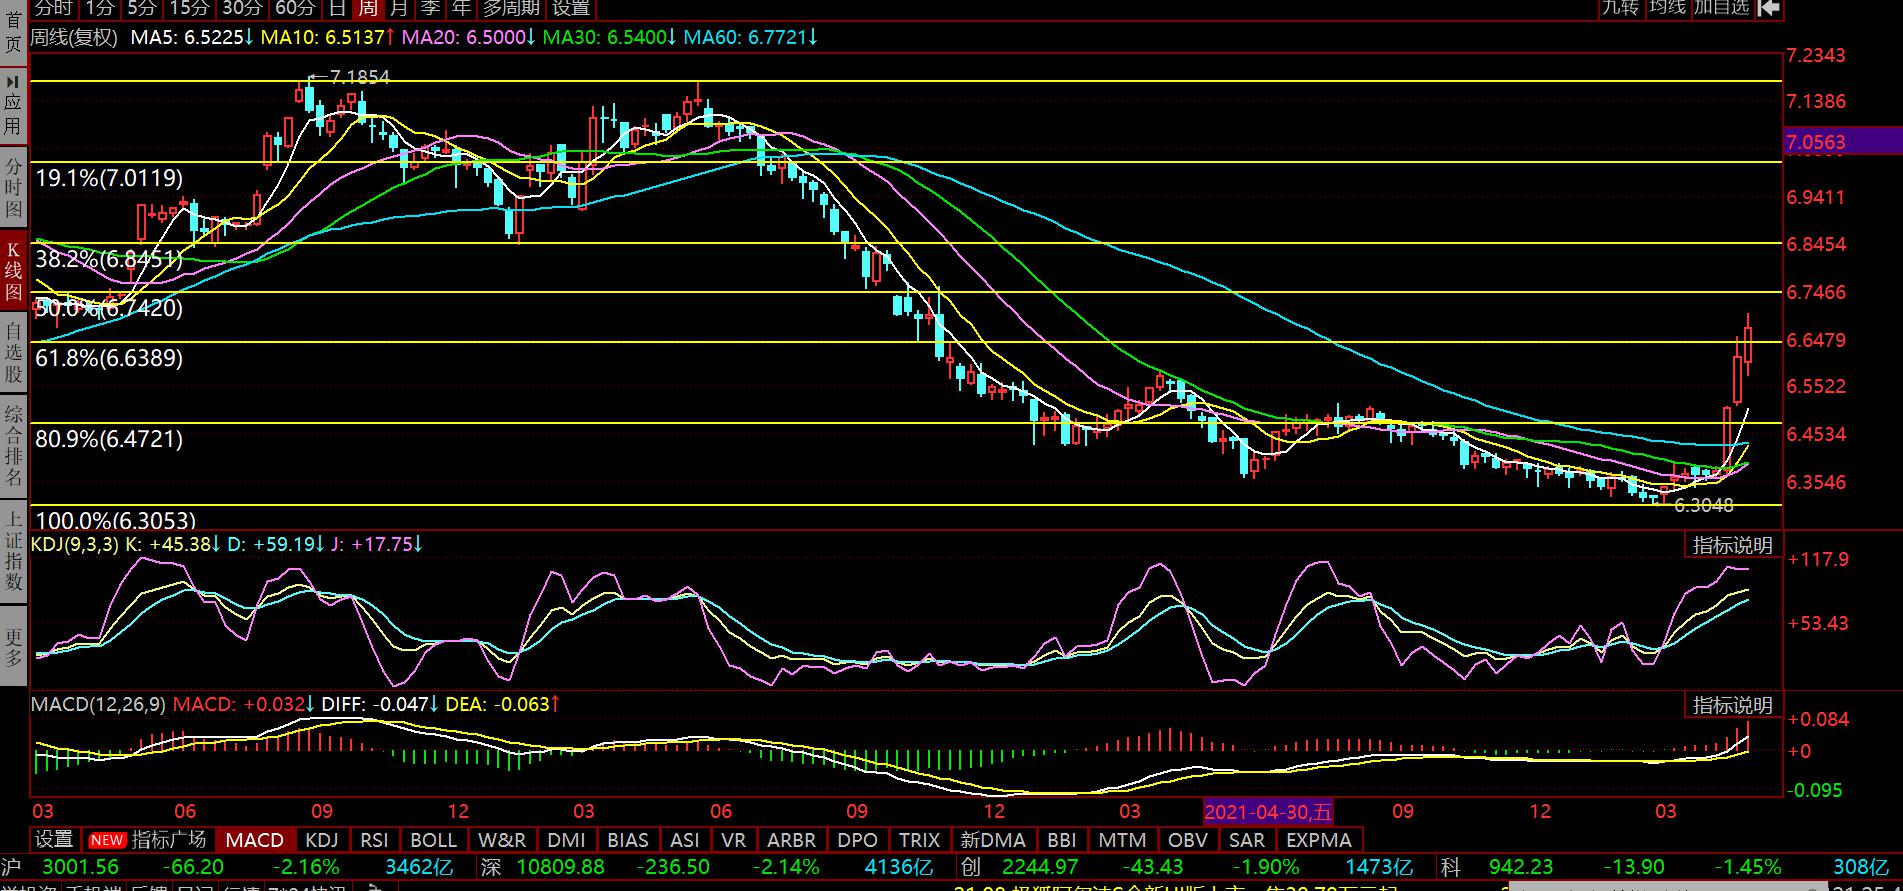Switch to the daily 日 K-line tab
1903x891 pixels.
(x=338, y=8)
